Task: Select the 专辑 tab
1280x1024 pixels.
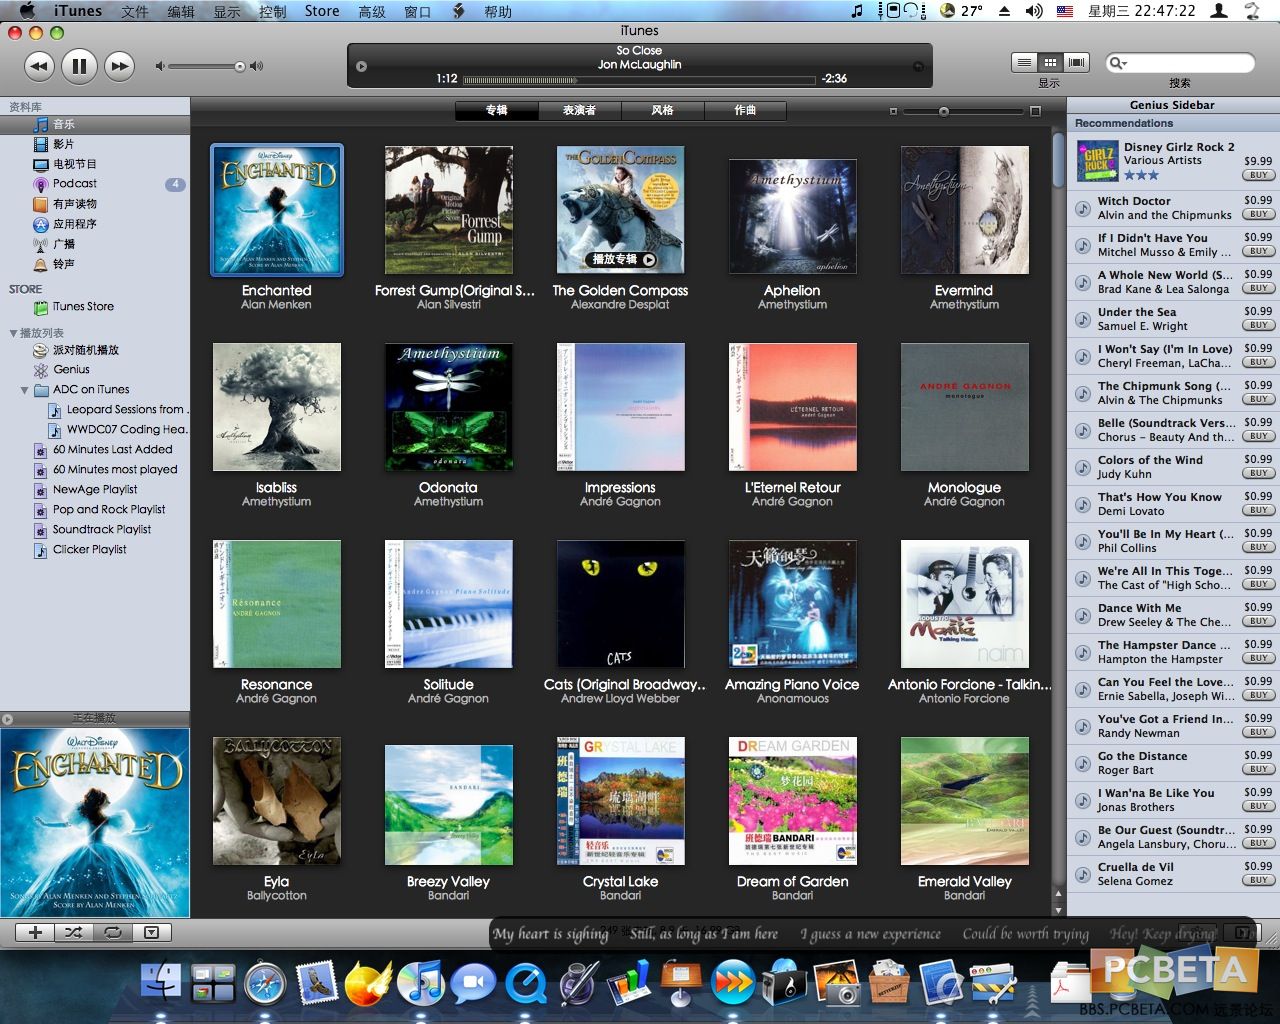Action: coord(497,111)
